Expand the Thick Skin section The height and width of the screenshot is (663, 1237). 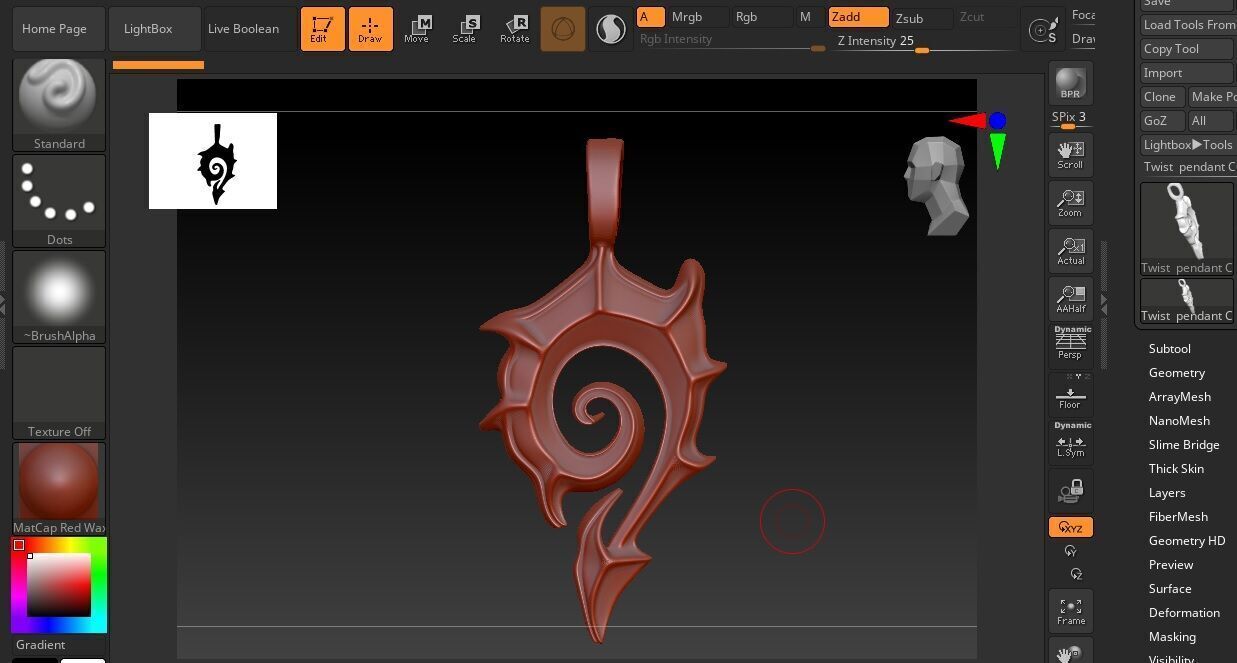point(1176,469)
